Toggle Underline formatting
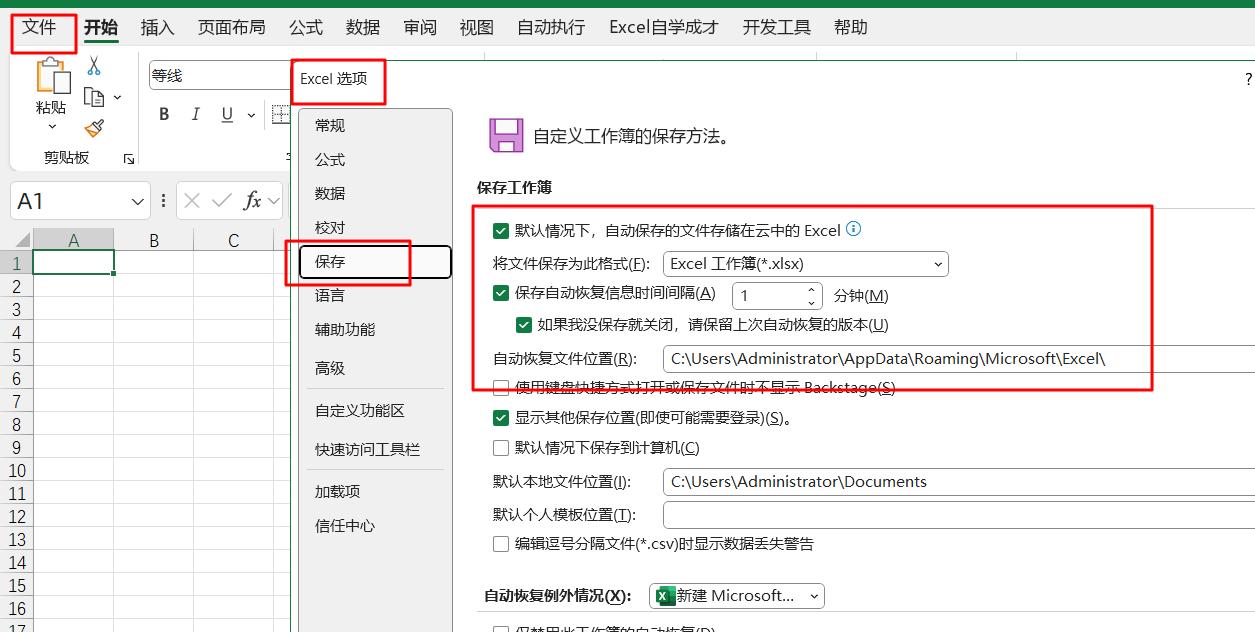The image size is (1255, 632). click(227, 114)
